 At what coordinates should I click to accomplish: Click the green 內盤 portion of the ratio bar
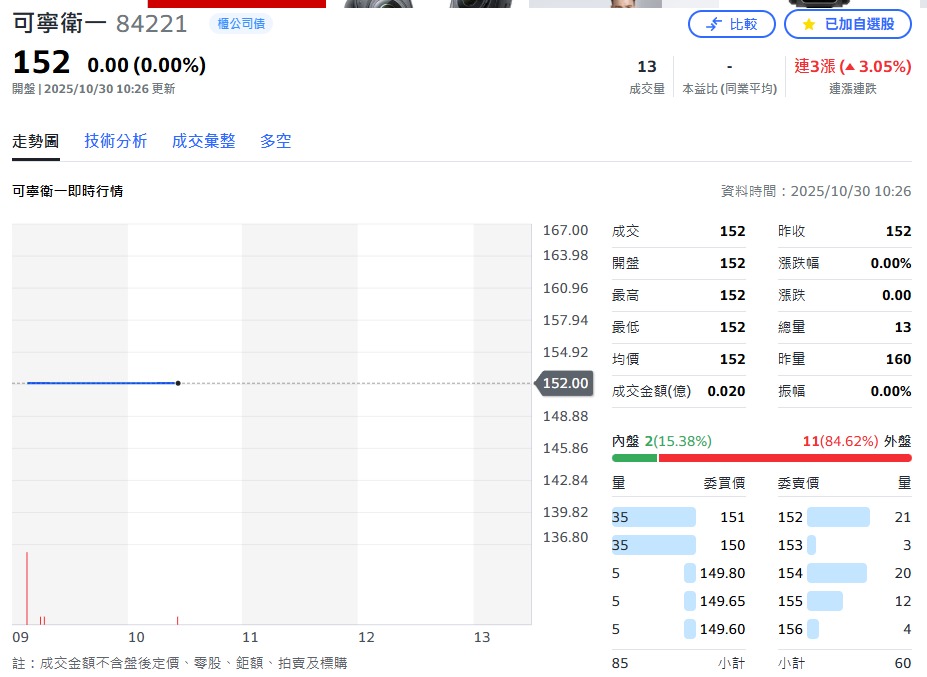tap(634, 458)
